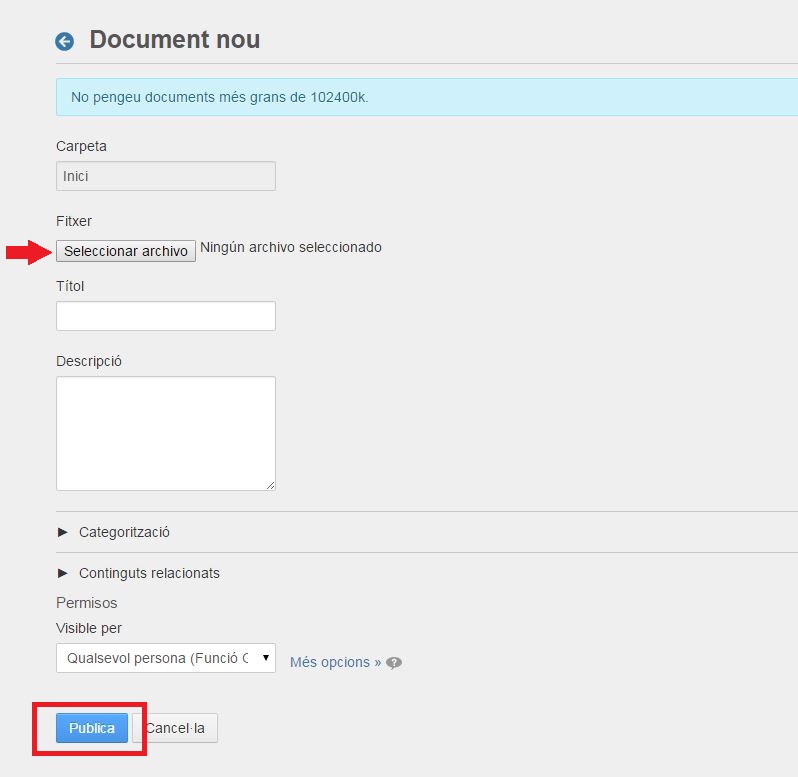Viewport: 798px width, 777px height.
Task: Click the Carpeta field showing Inici
Action: pos(166,176)
